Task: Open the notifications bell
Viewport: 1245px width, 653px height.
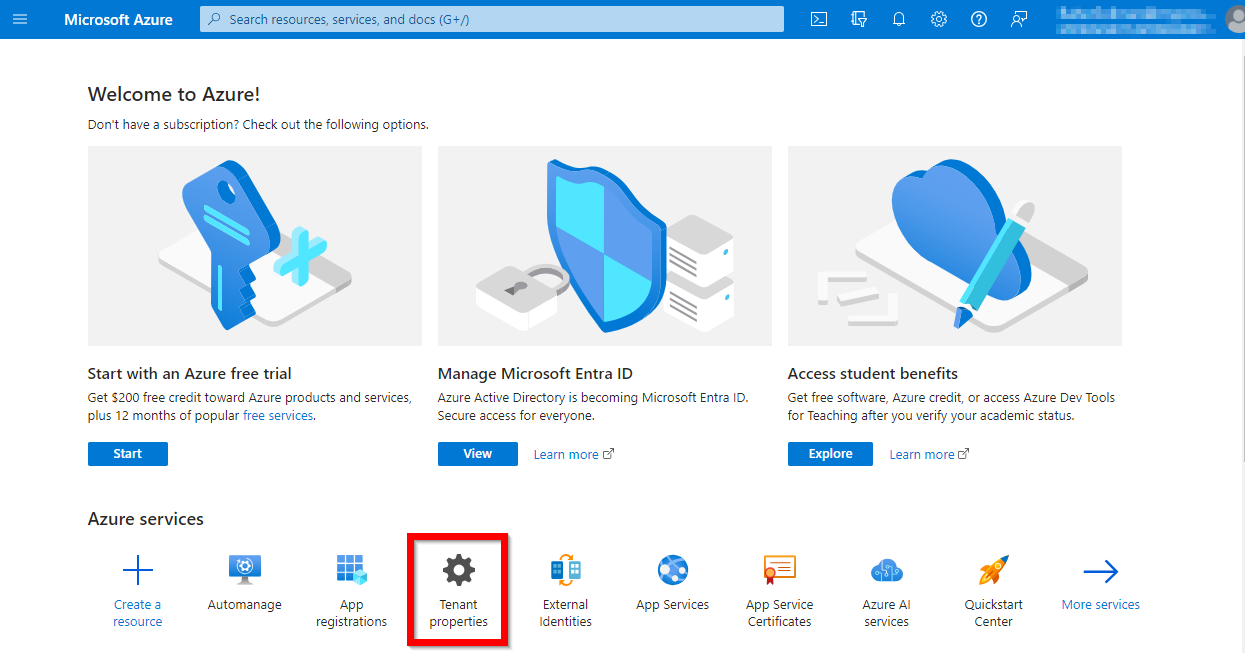Action: pyautogui.click(x=899, y=19)
